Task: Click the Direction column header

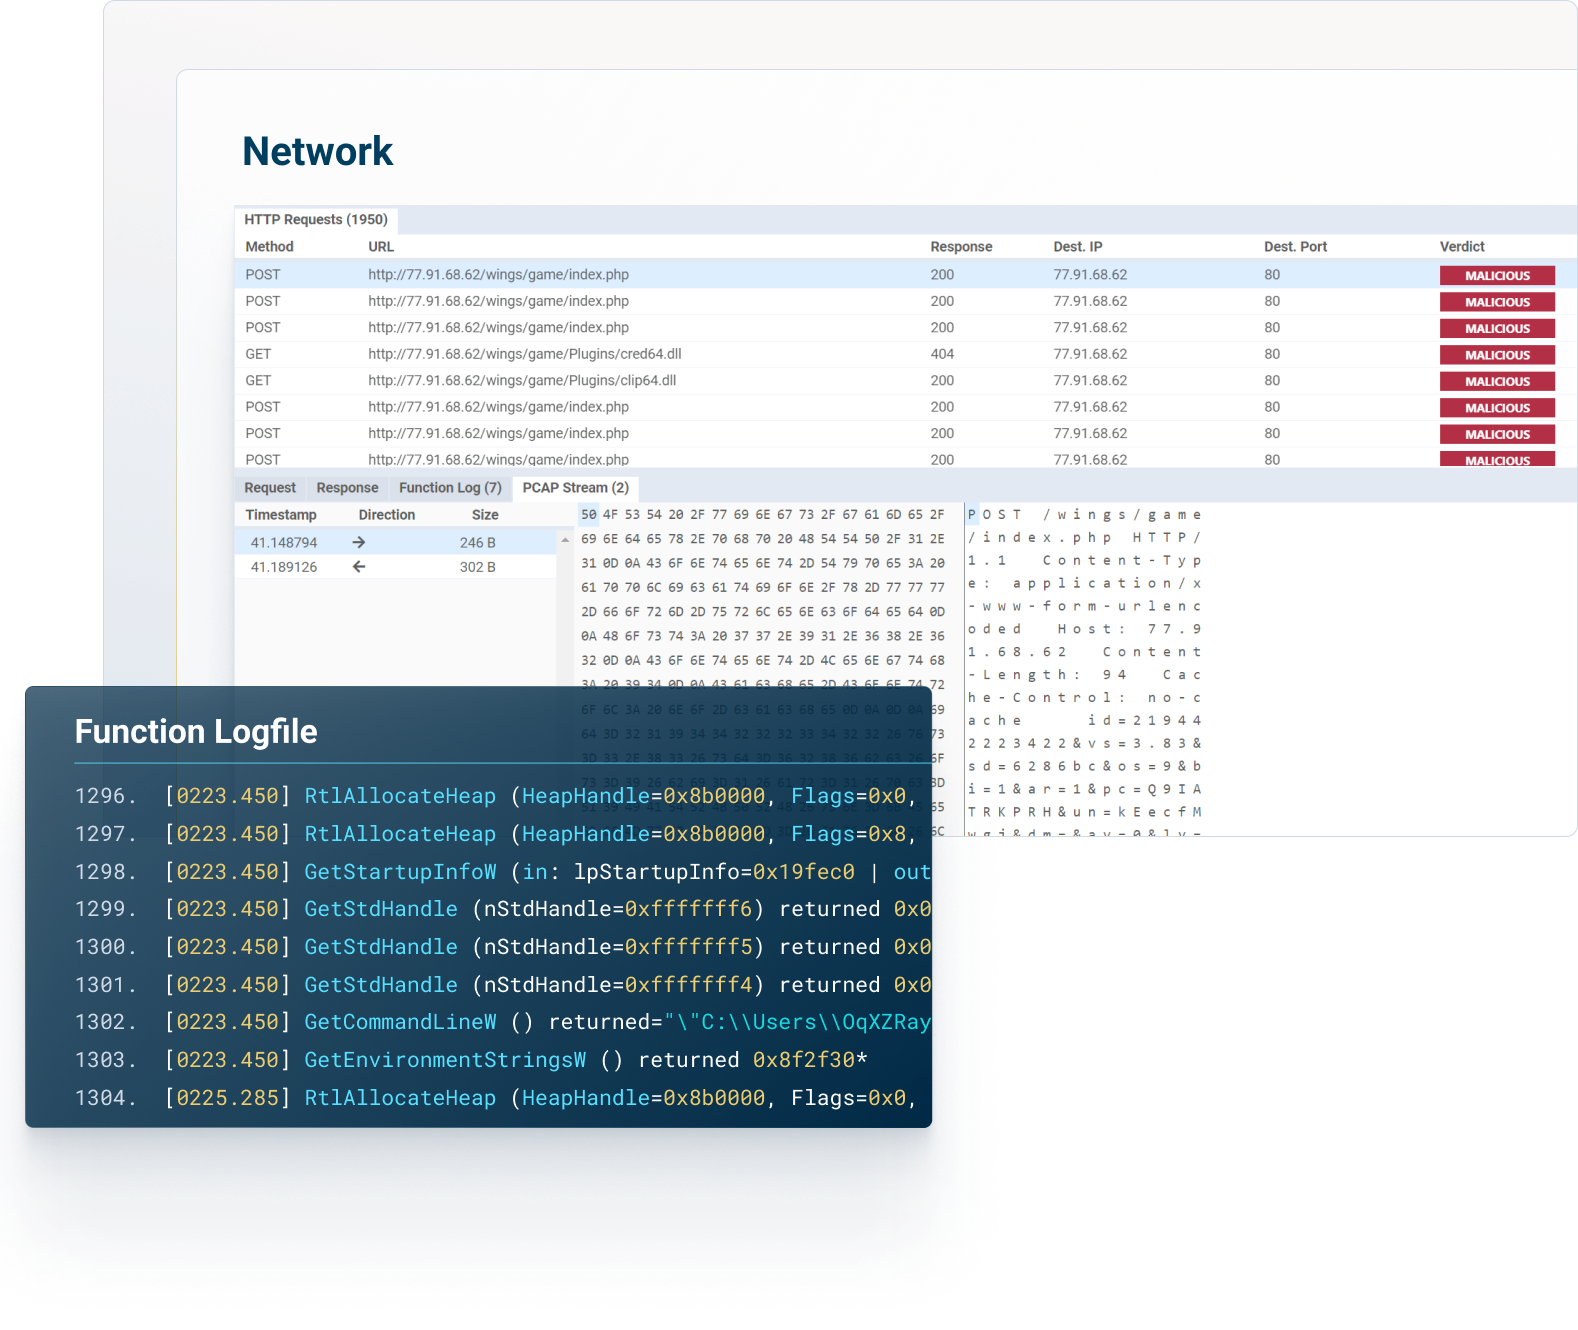Action: 387,515
